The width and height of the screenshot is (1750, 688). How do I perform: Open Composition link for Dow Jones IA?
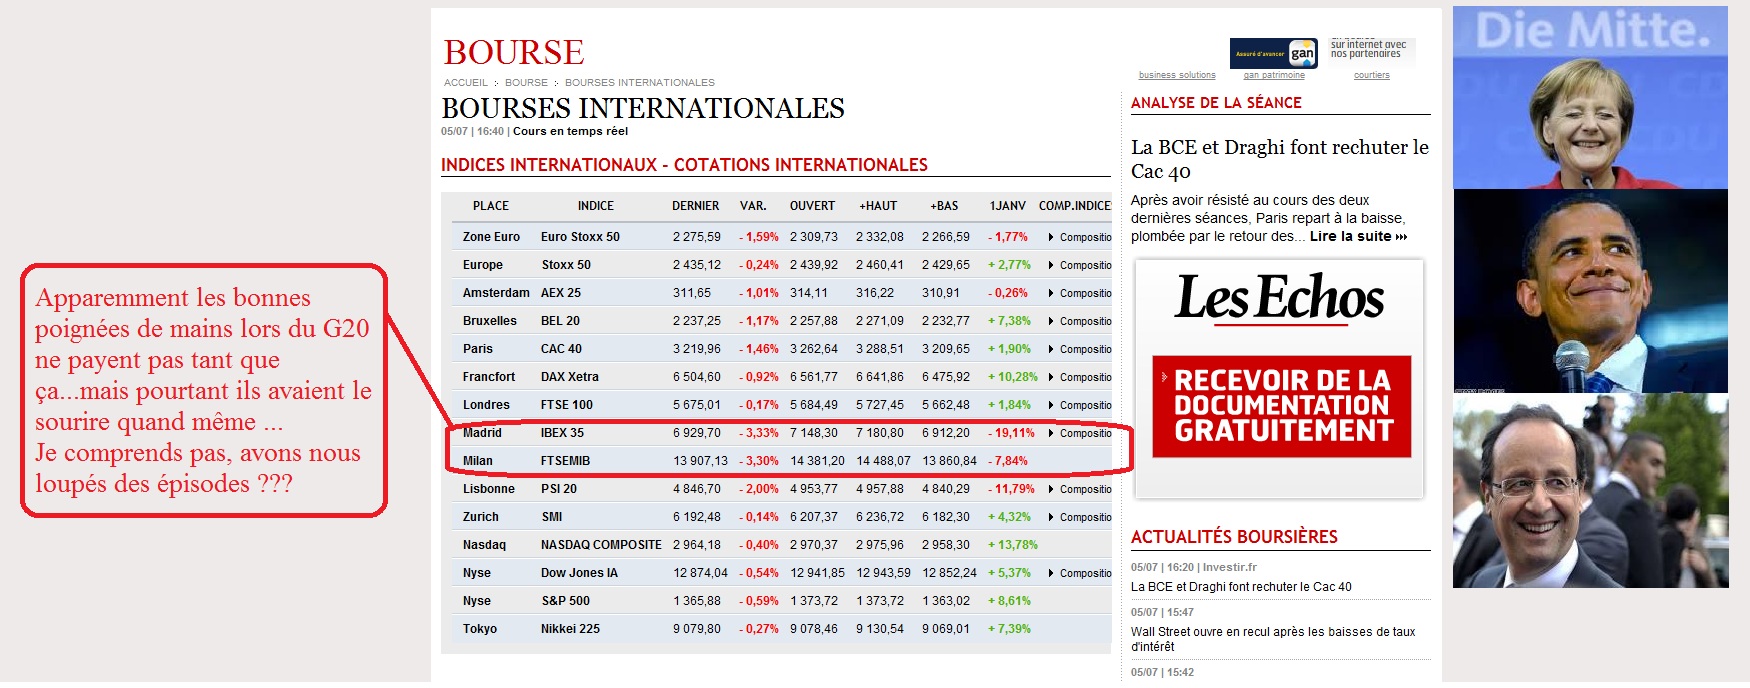[x=1080, y=573]
